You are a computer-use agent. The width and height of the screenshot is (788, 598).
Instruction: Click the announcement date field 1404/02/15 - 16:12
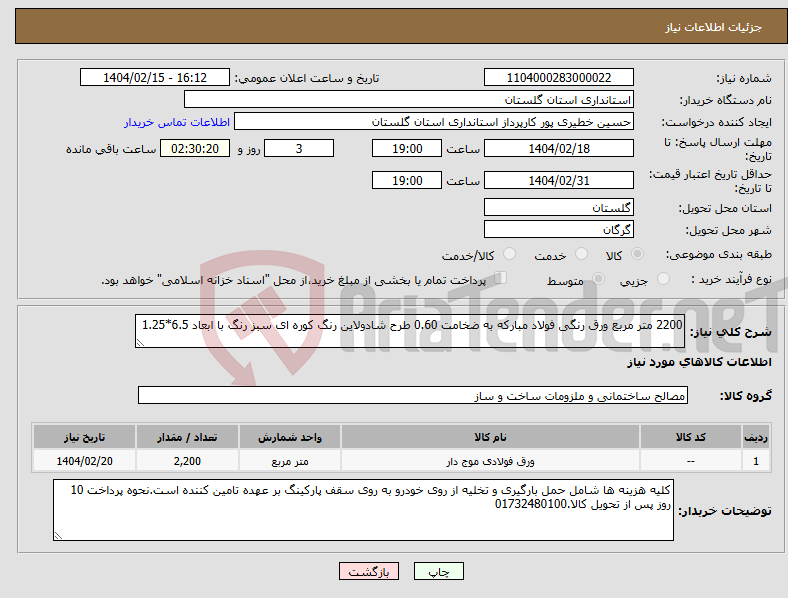[155, 77]
